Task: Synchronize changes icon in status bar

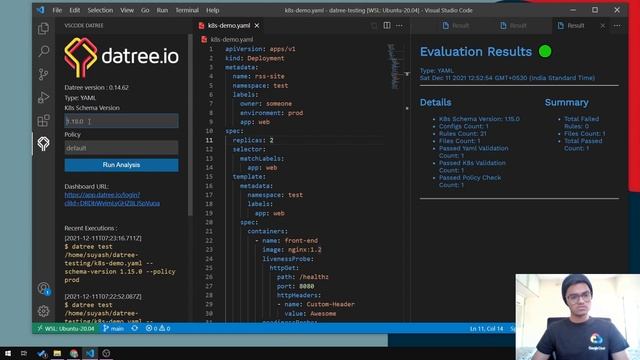Action: tap(135, 328)
